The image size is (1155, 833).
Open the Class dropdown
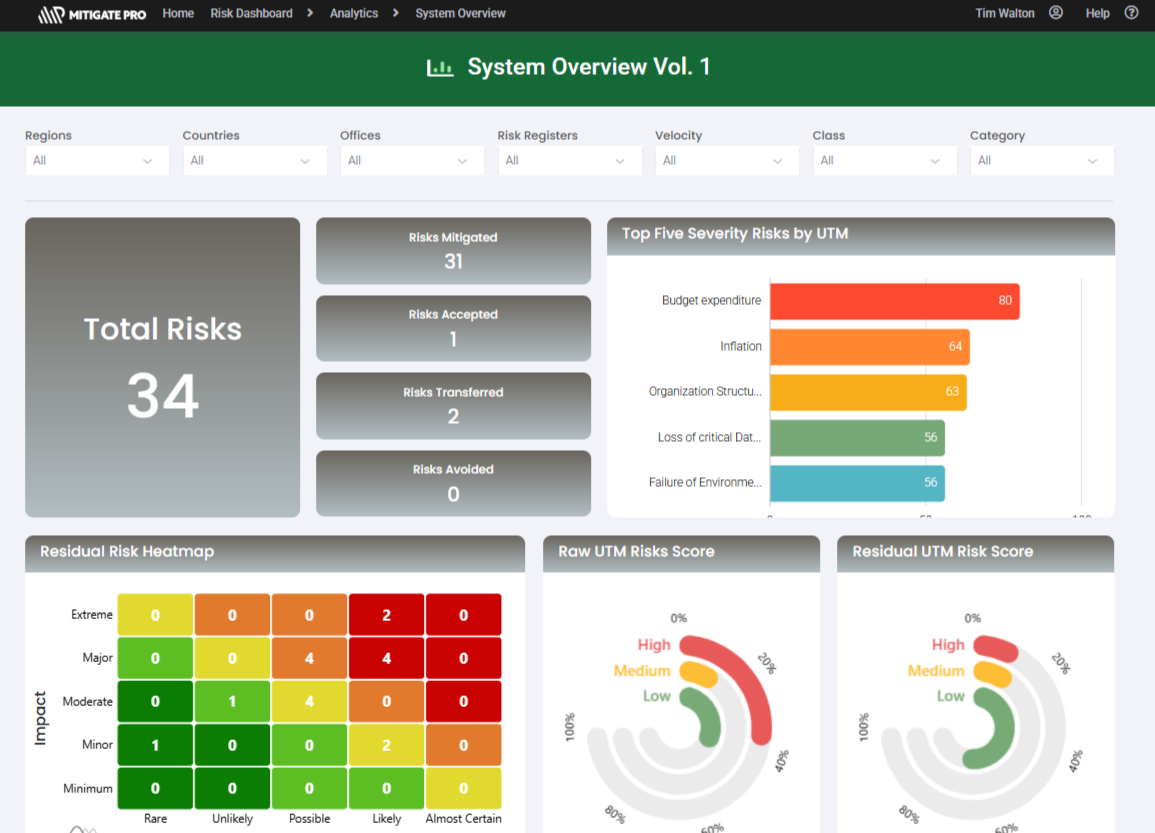[884, 160]
